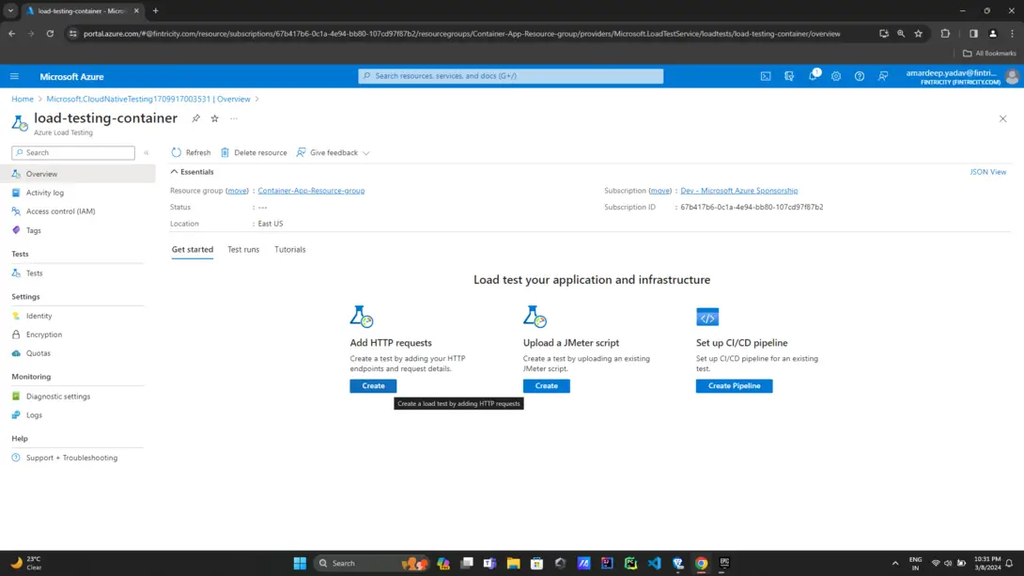Pin load-testing-container using the pin icon
Screen dimensions: 1024x576
click(196, 118)
